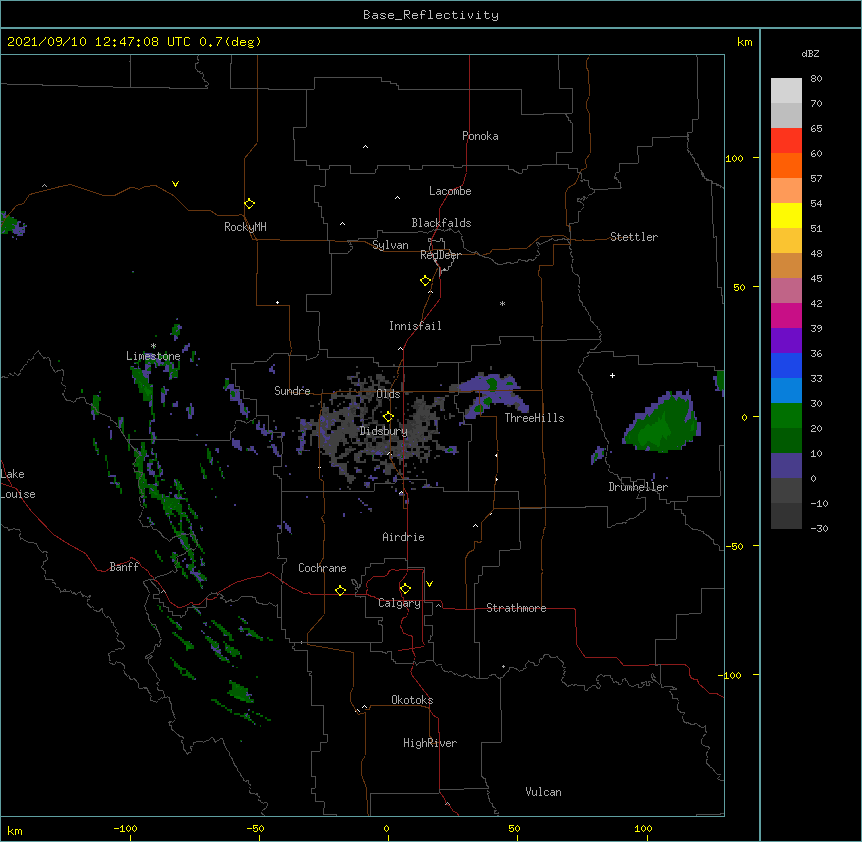862x842 pixels.
Task: Click the yellow diamond marker above RockyMH
Action: (249, 204)
